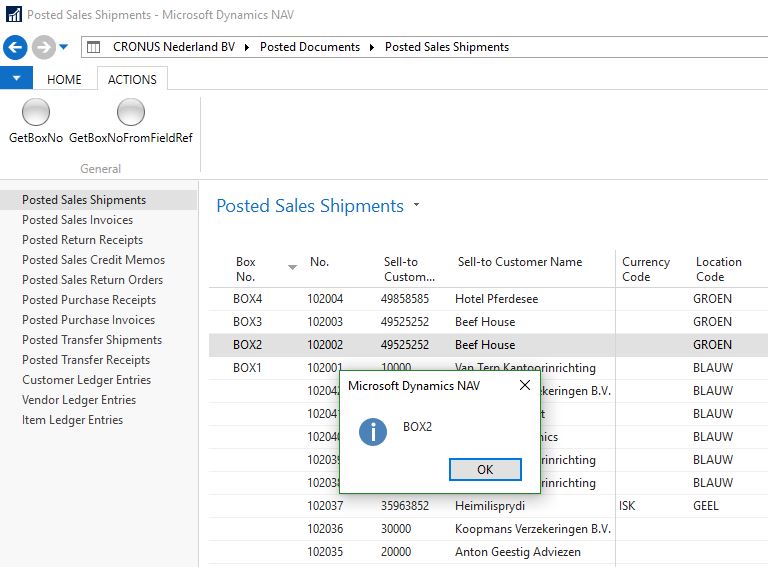This screenshot has height=567, width=768.
Task: Click the table icon in address bar
Action: (x=93, y=47)
